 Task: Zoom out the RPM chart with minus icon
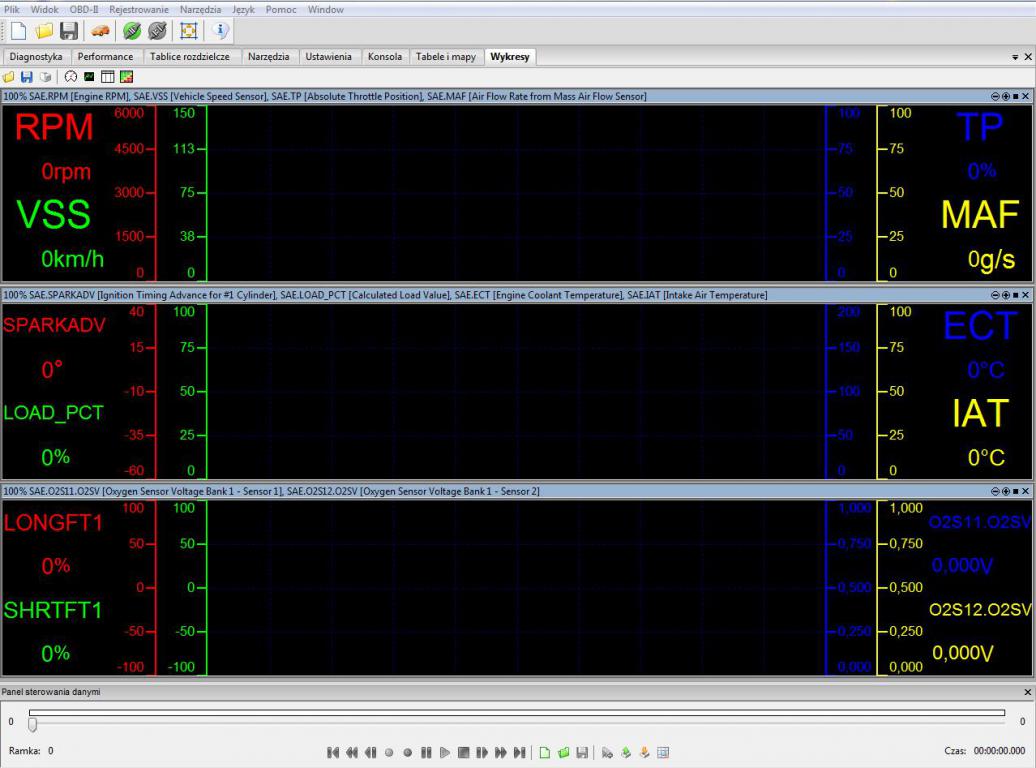(x=995, y=97)
